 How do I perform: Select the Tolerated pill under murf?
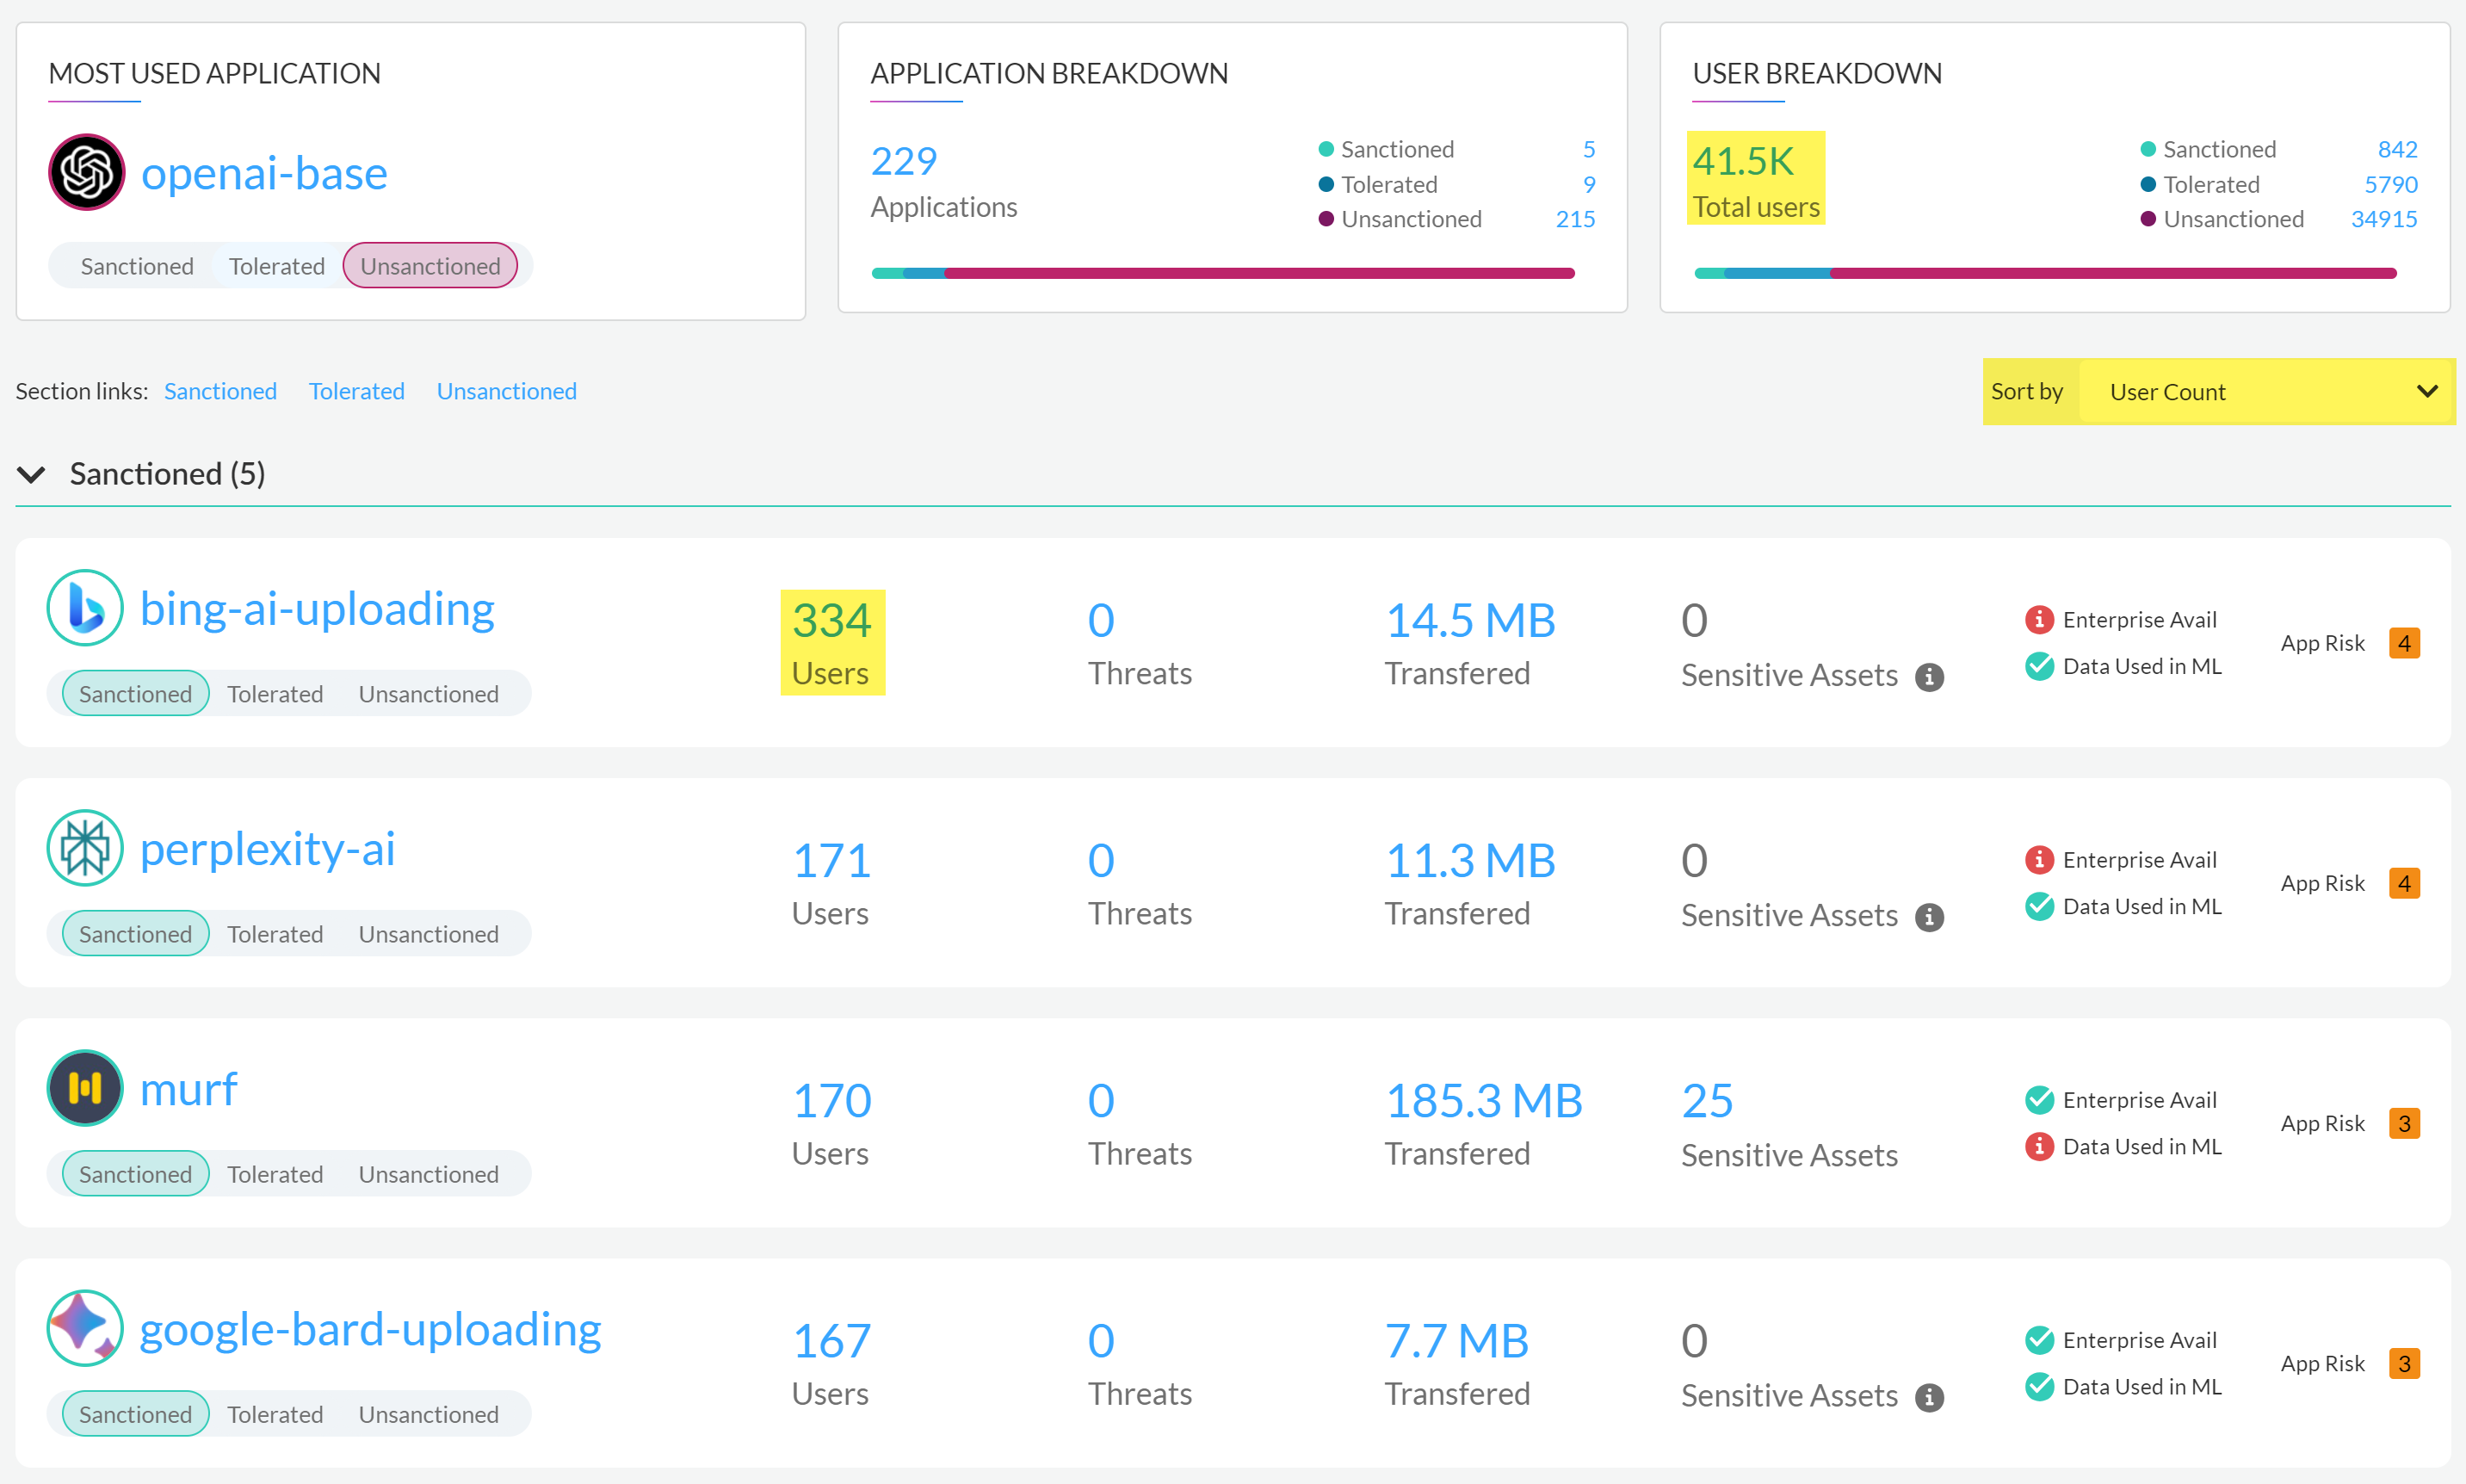(275, 1173)
